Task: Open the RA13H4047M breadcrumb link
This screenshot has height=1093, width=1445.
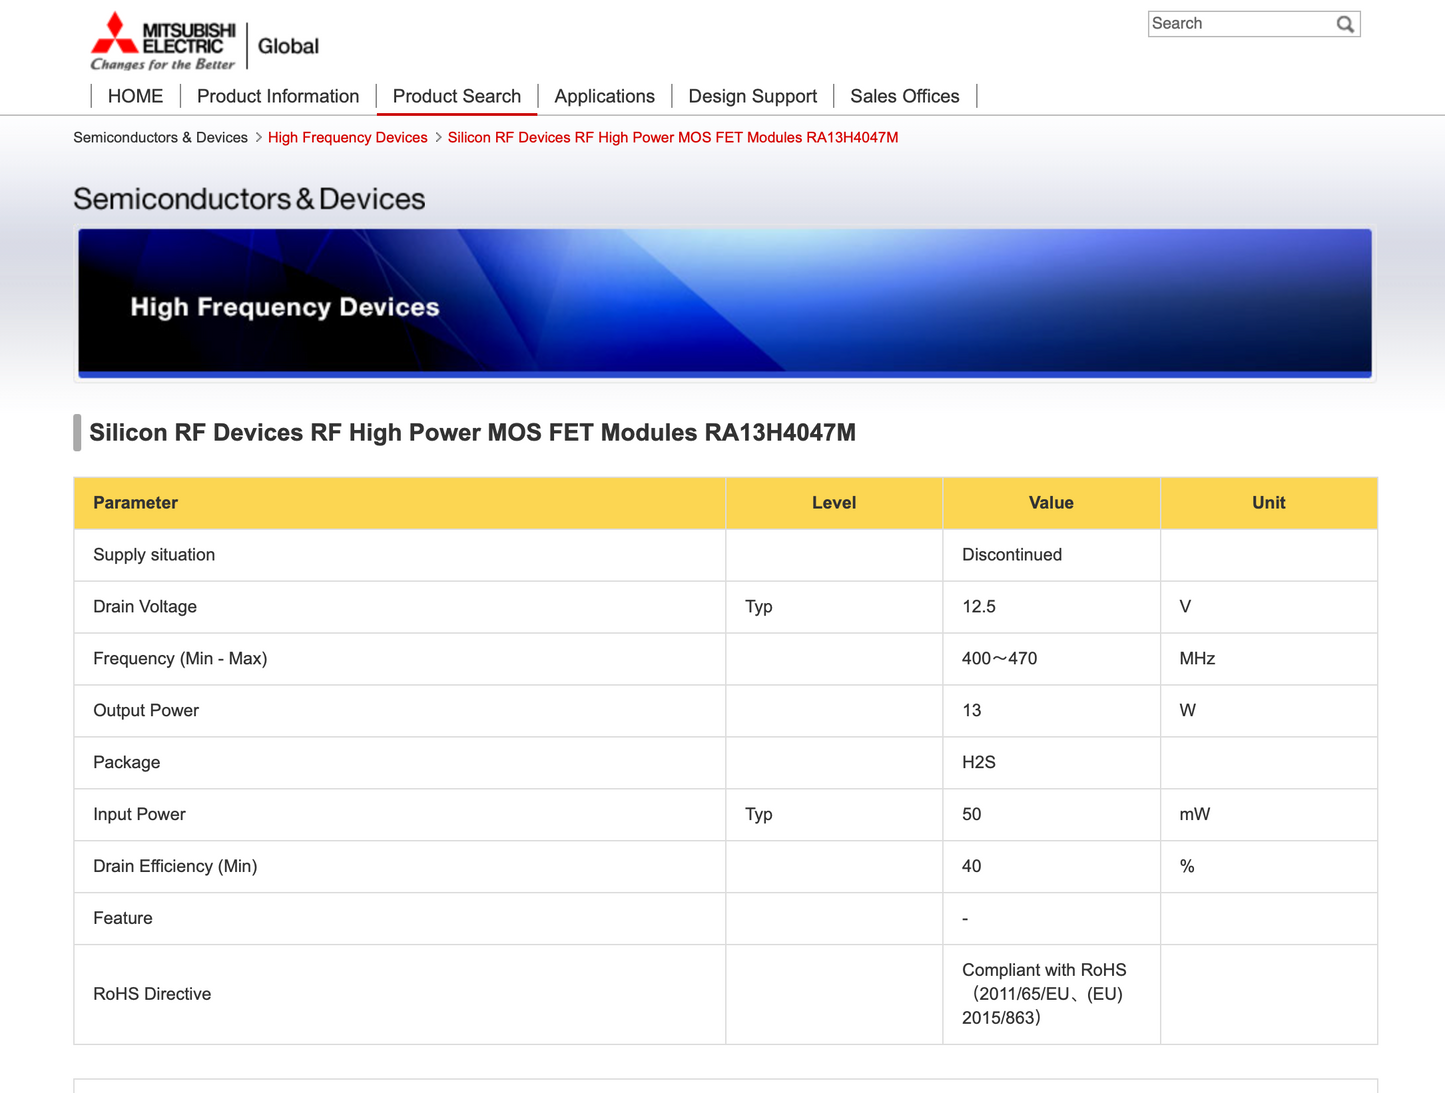Action: coord(672,137)
